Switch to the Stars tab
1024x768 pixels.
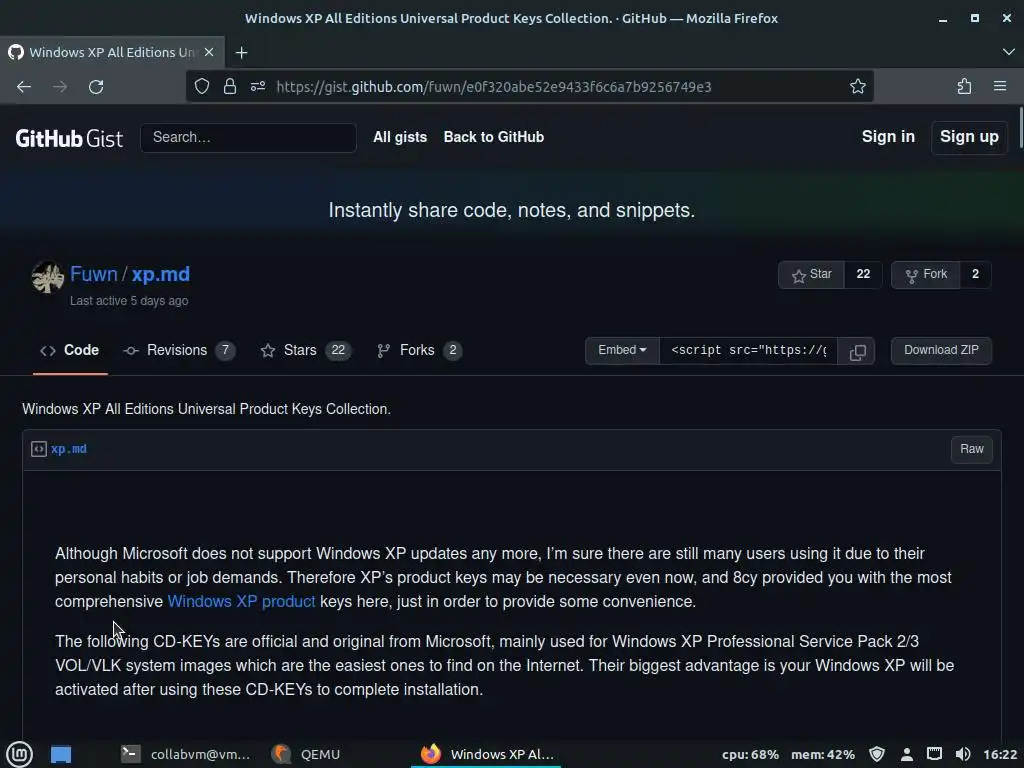(x=306, y=350)
